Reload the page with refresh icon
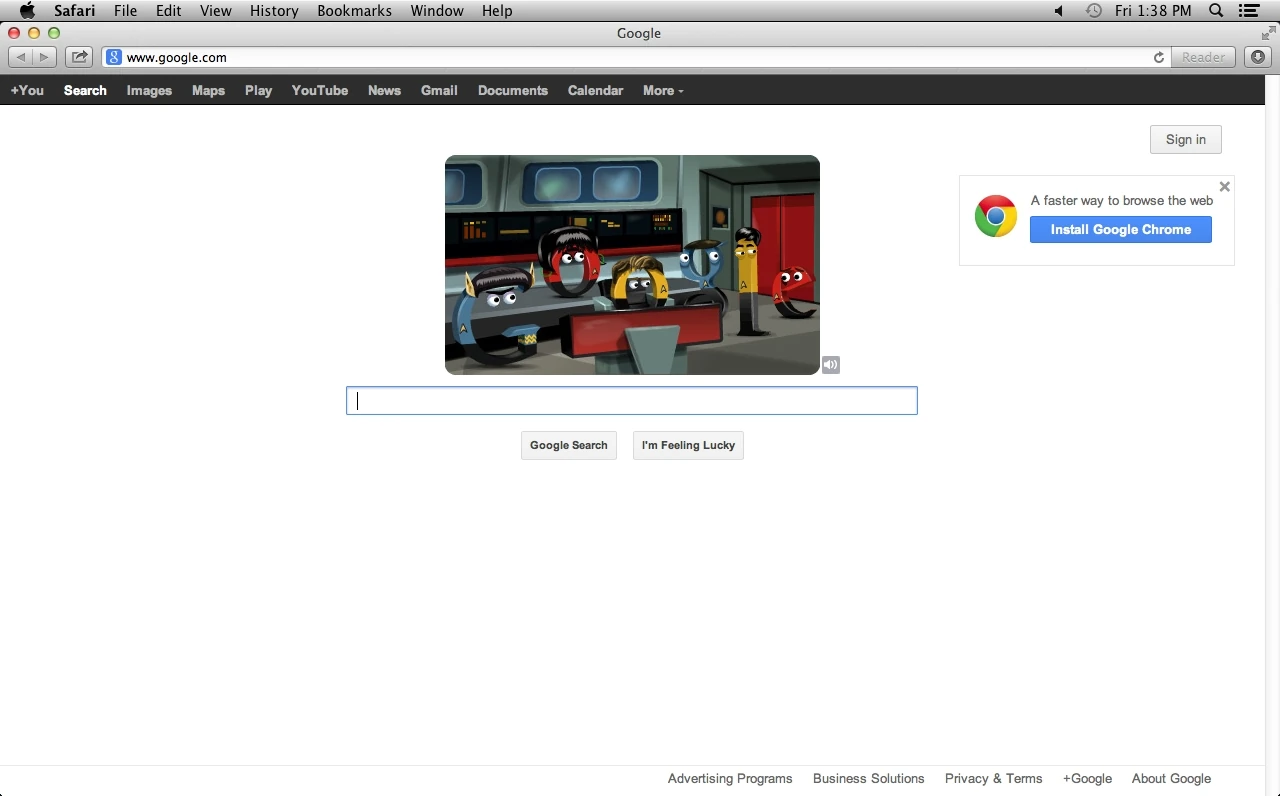The width and height of the screenshot is (1280, 796). [1159, 57]
